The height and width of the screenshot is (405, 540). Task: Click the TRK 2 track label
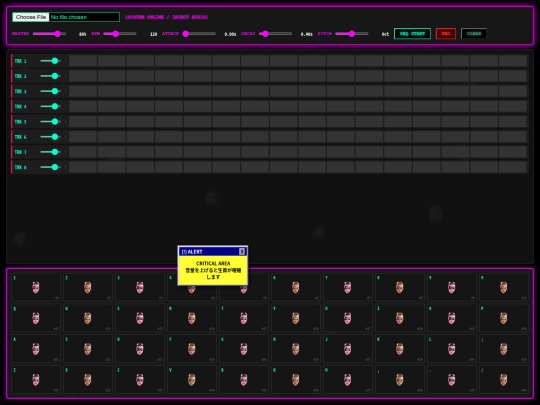click(20, 76)
